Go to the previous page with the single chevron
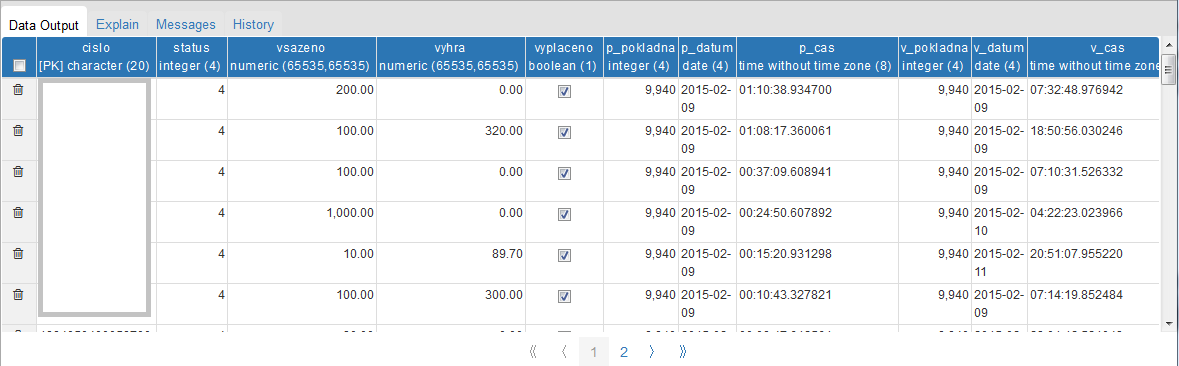Screen dimensions: 1179x366 (x=564, y=352)
